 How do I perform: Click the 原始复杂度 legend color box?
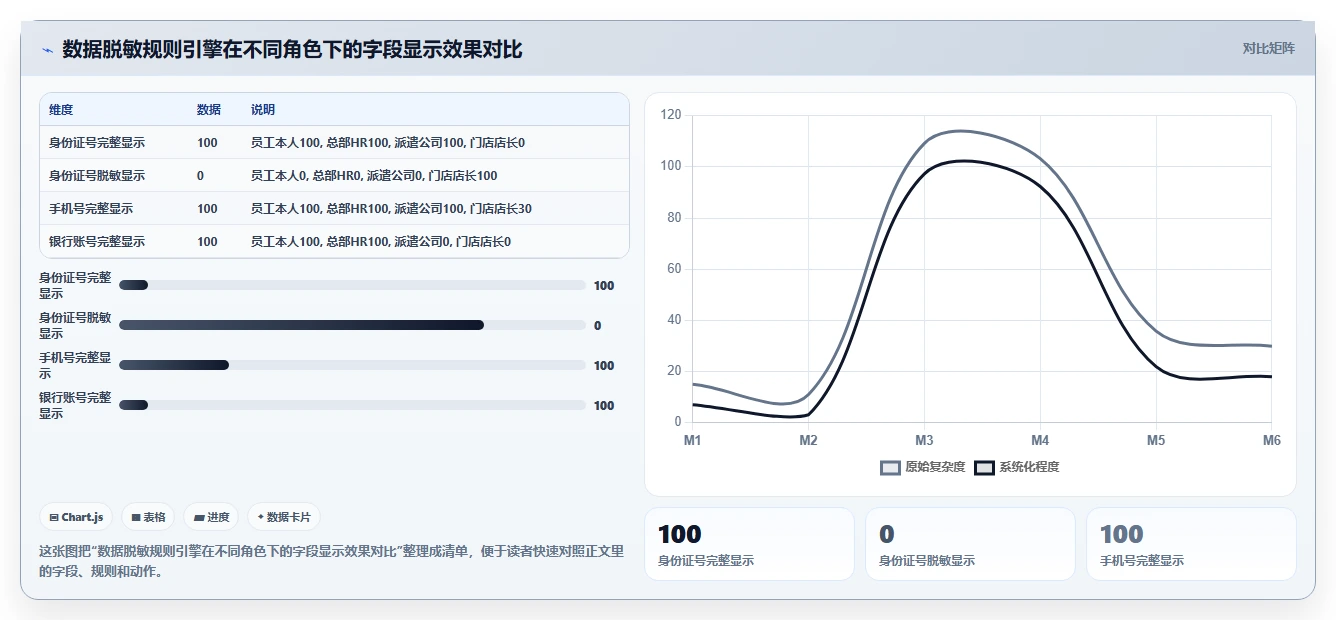click(x=890, y=467)
